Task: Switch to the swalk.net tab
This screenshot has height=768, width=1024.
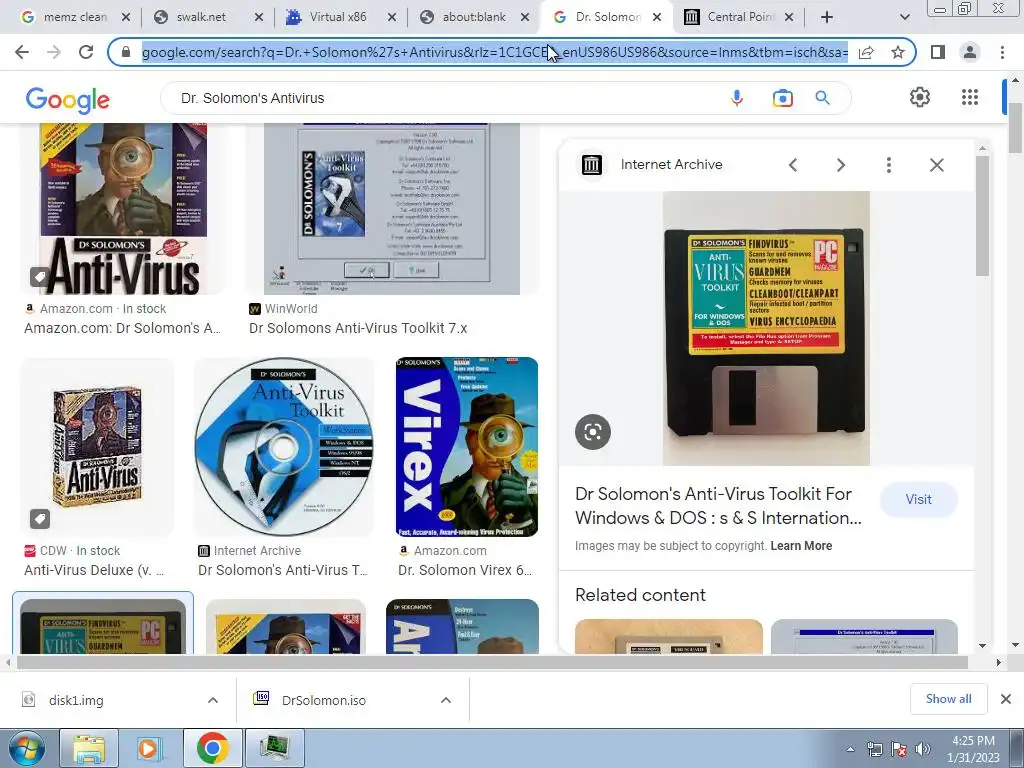Action: pos(200,17)
